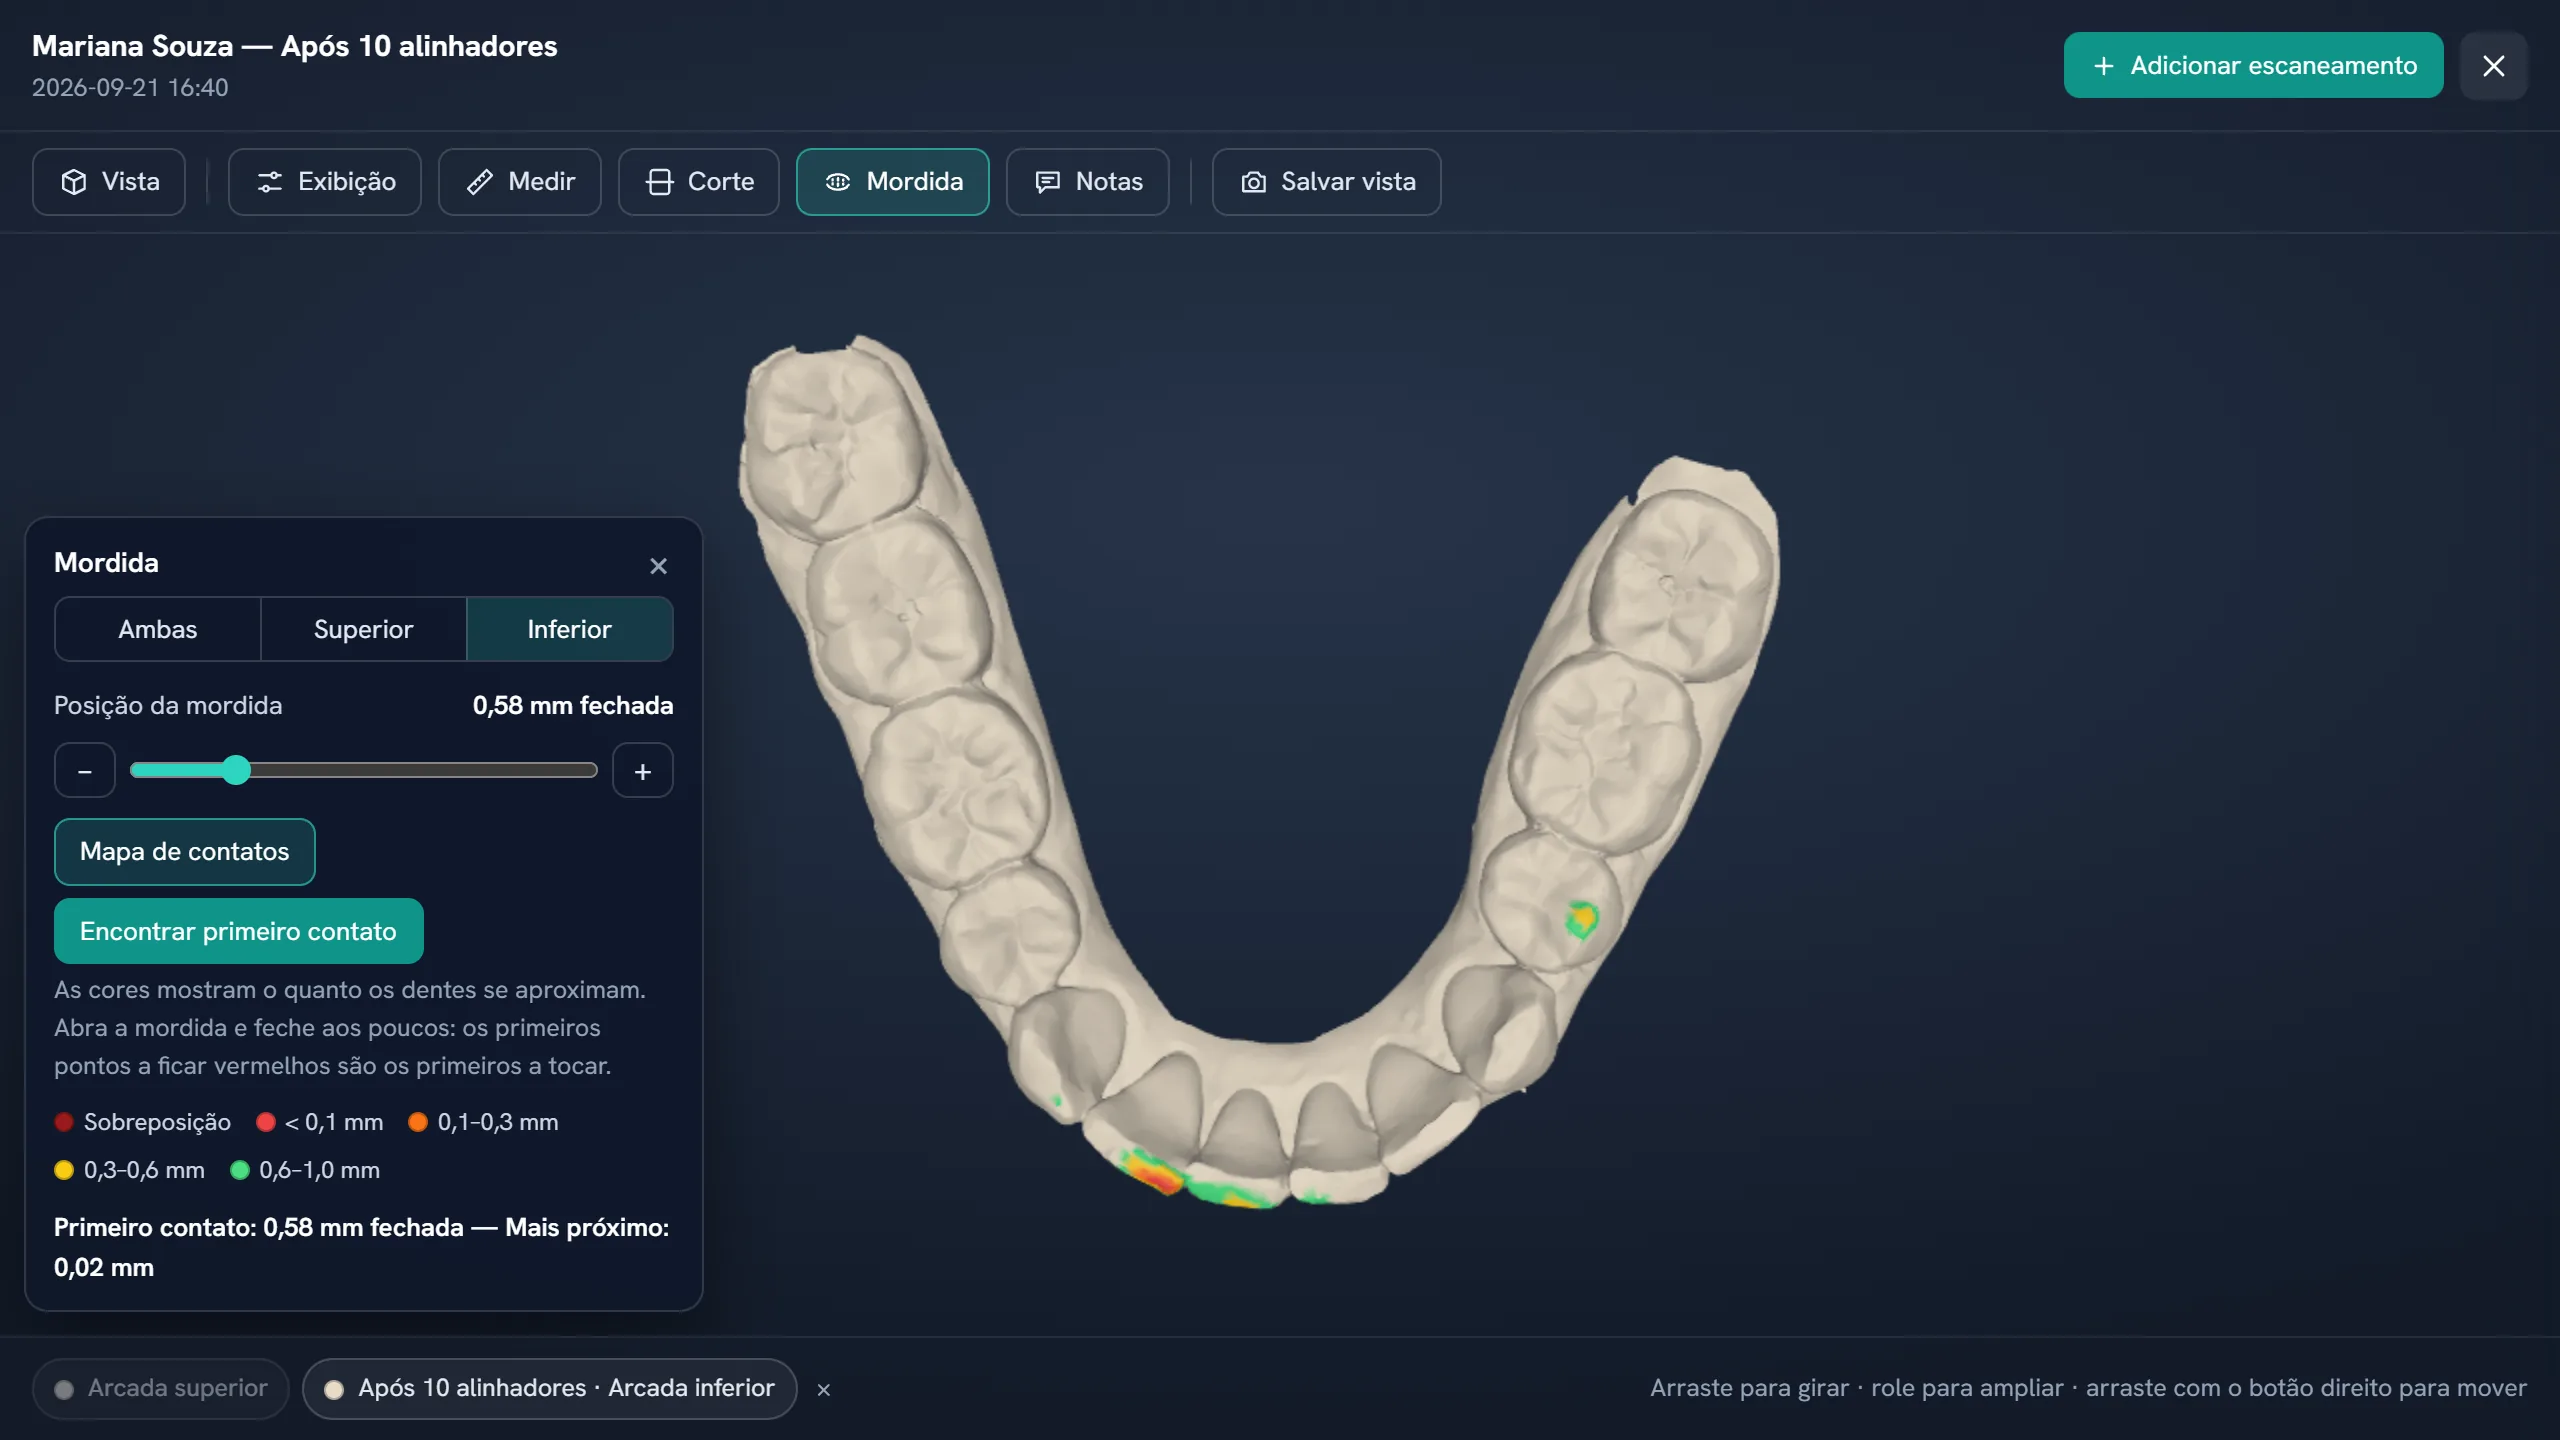Click the < 0,1 mm legend dot
2560x1440 pixels.
[x=266, y=1122]
